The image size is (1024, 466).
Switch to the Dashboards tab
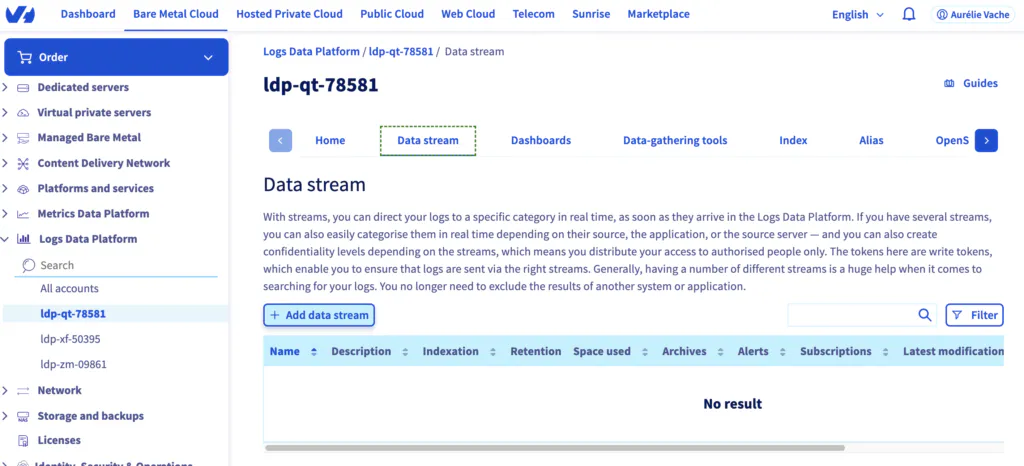pos(541,140)
